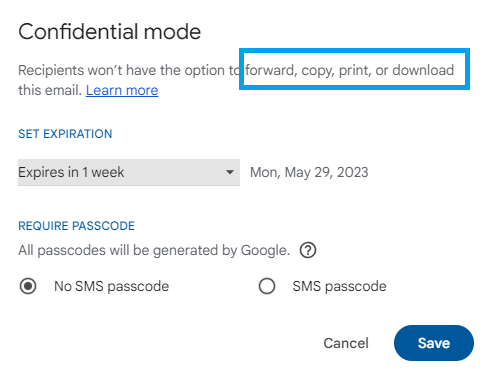489x379 pixels.
Task: Save the confidential mode settings
Action: tap(434, 343)
